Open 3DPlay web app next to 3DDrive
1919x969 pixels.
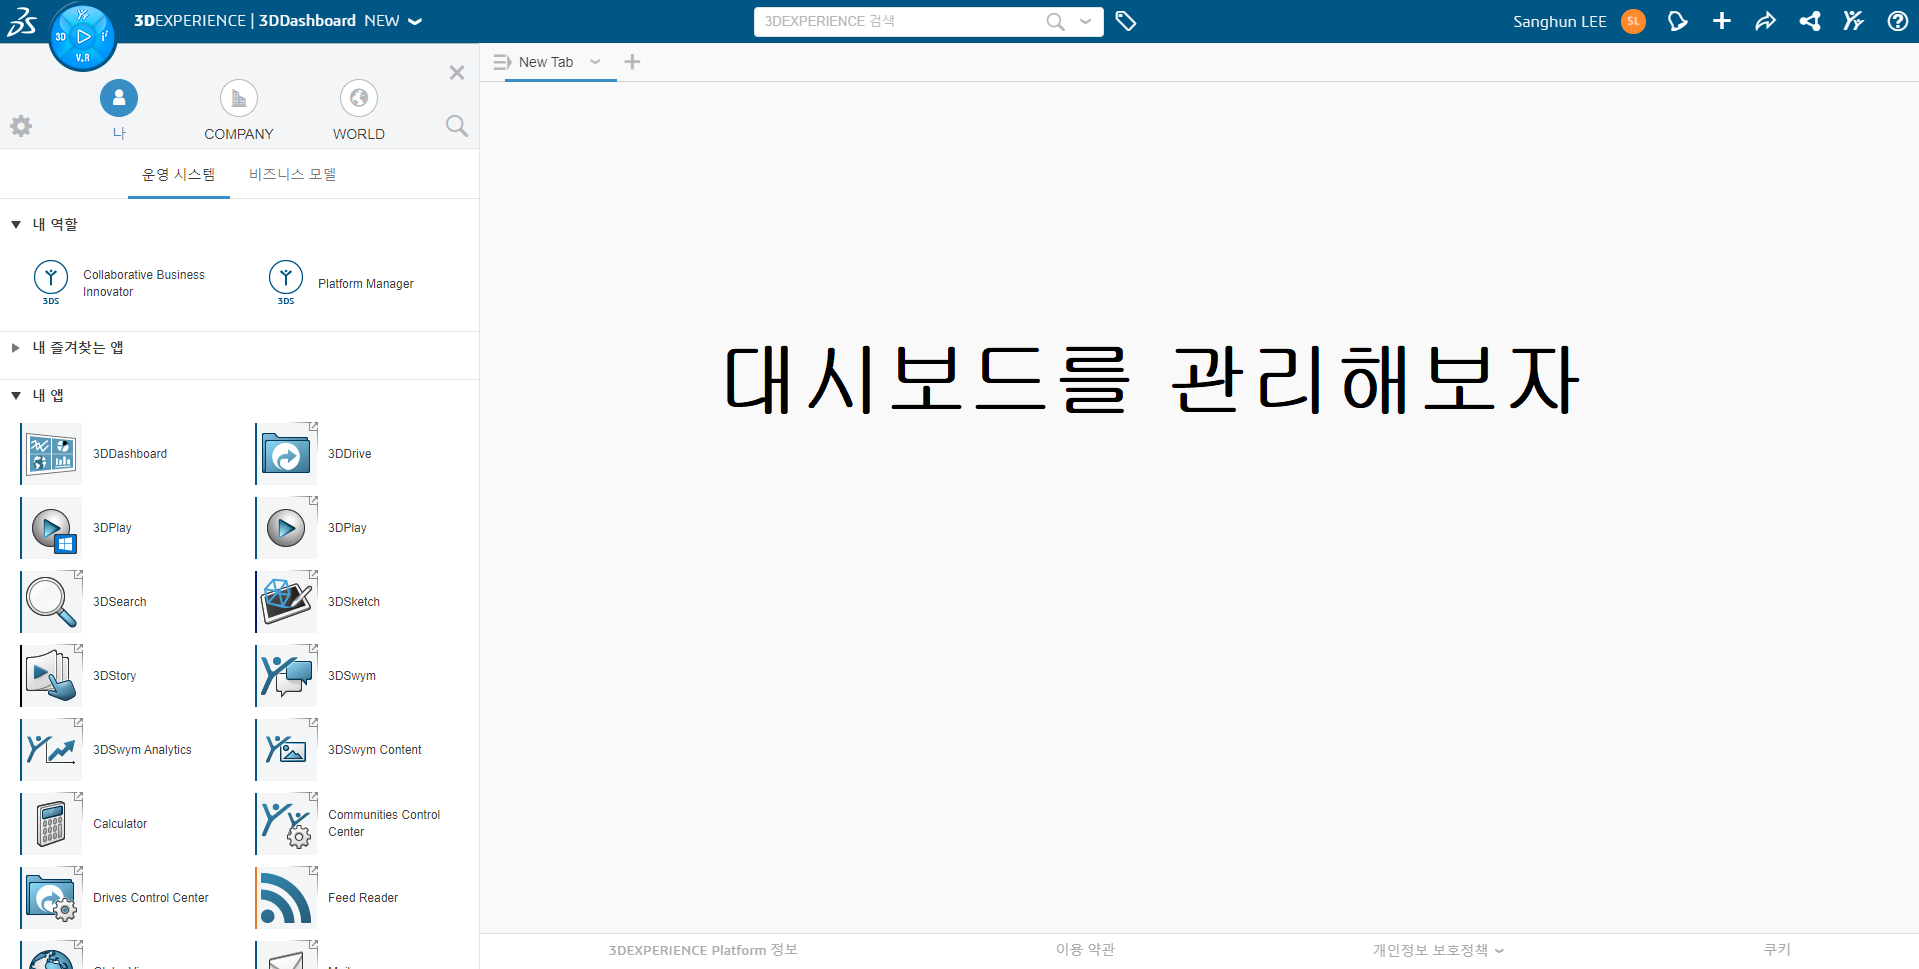pos(286,528)
